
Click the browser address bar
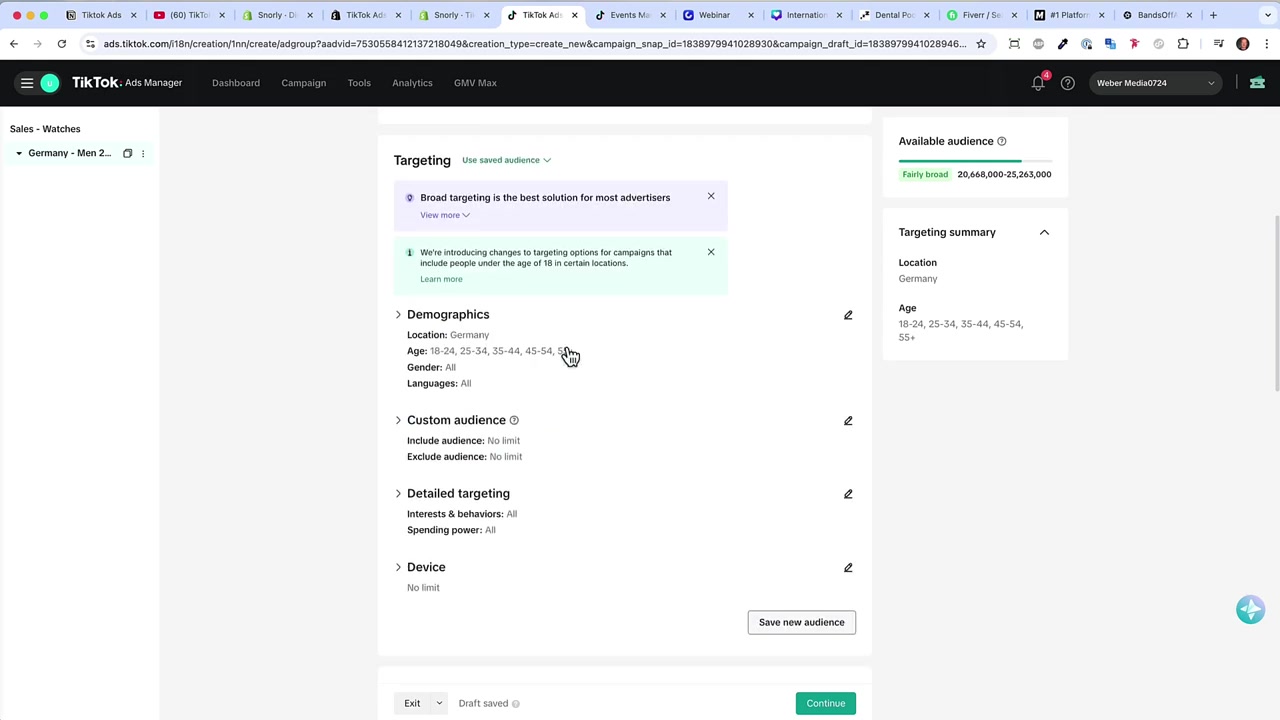point(535,44)
